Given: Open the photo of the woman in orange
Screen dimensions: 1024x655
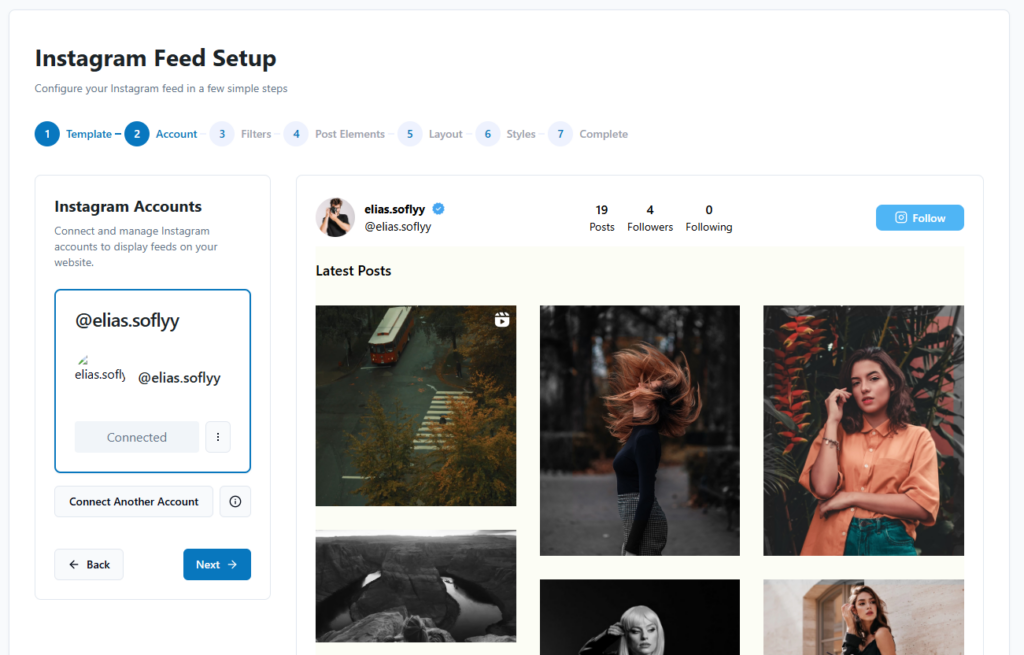Looking at the screenshot, I should coord(863,430).
